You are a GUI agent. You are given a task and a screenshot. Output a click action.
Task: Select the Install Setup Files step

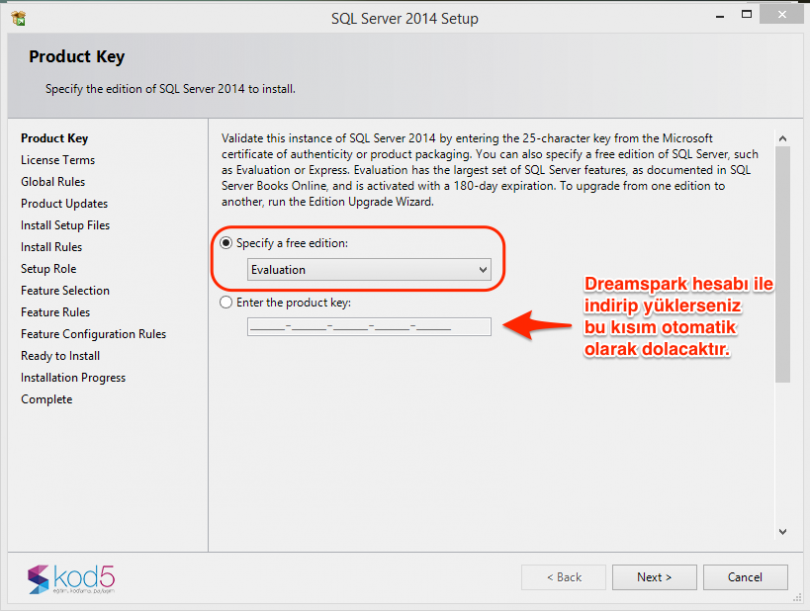pos(64,225)
